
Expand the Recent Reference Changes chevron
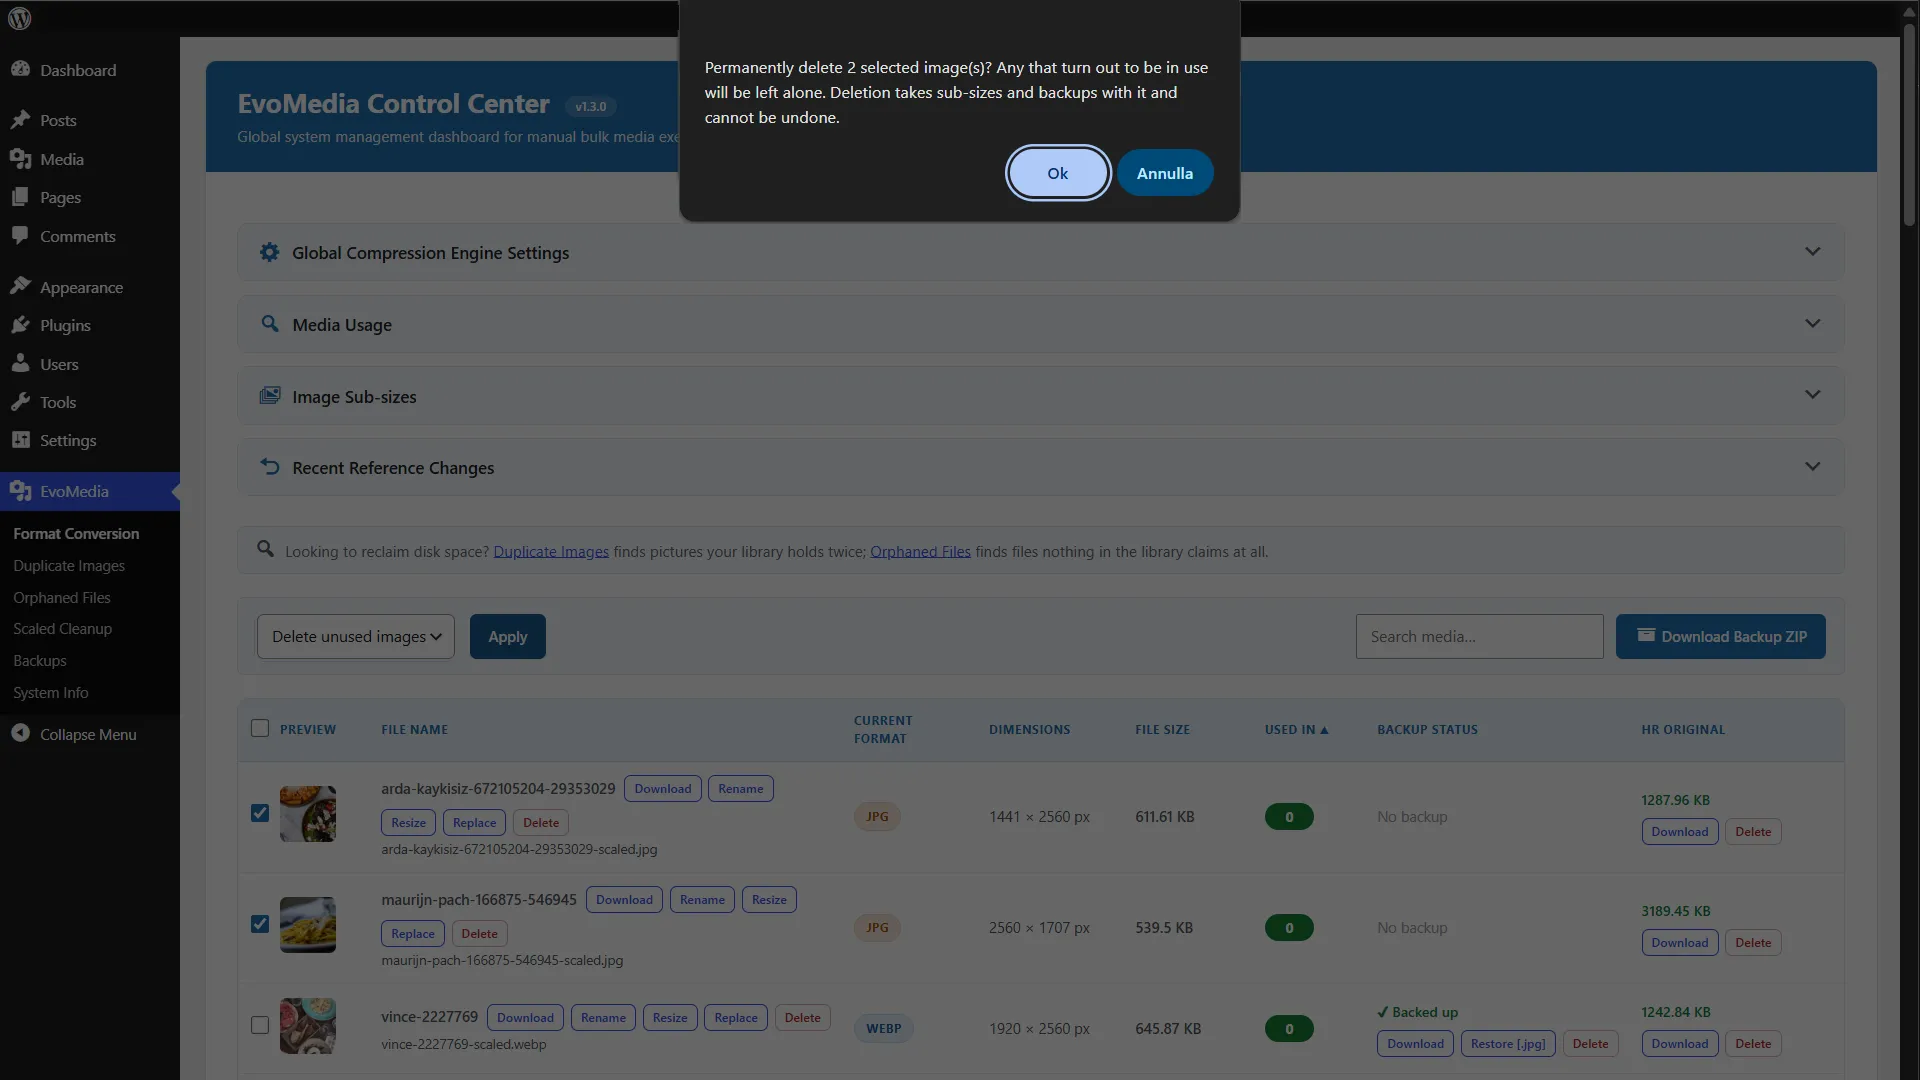(x=1812, y=466)
